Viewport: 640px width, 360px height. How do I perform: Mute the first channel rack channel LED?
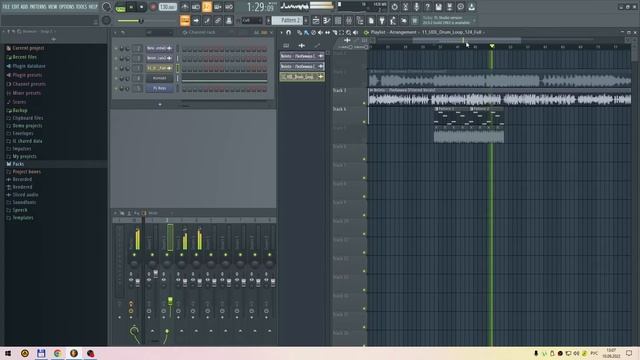pyautogui.click(x=116, y=49)
